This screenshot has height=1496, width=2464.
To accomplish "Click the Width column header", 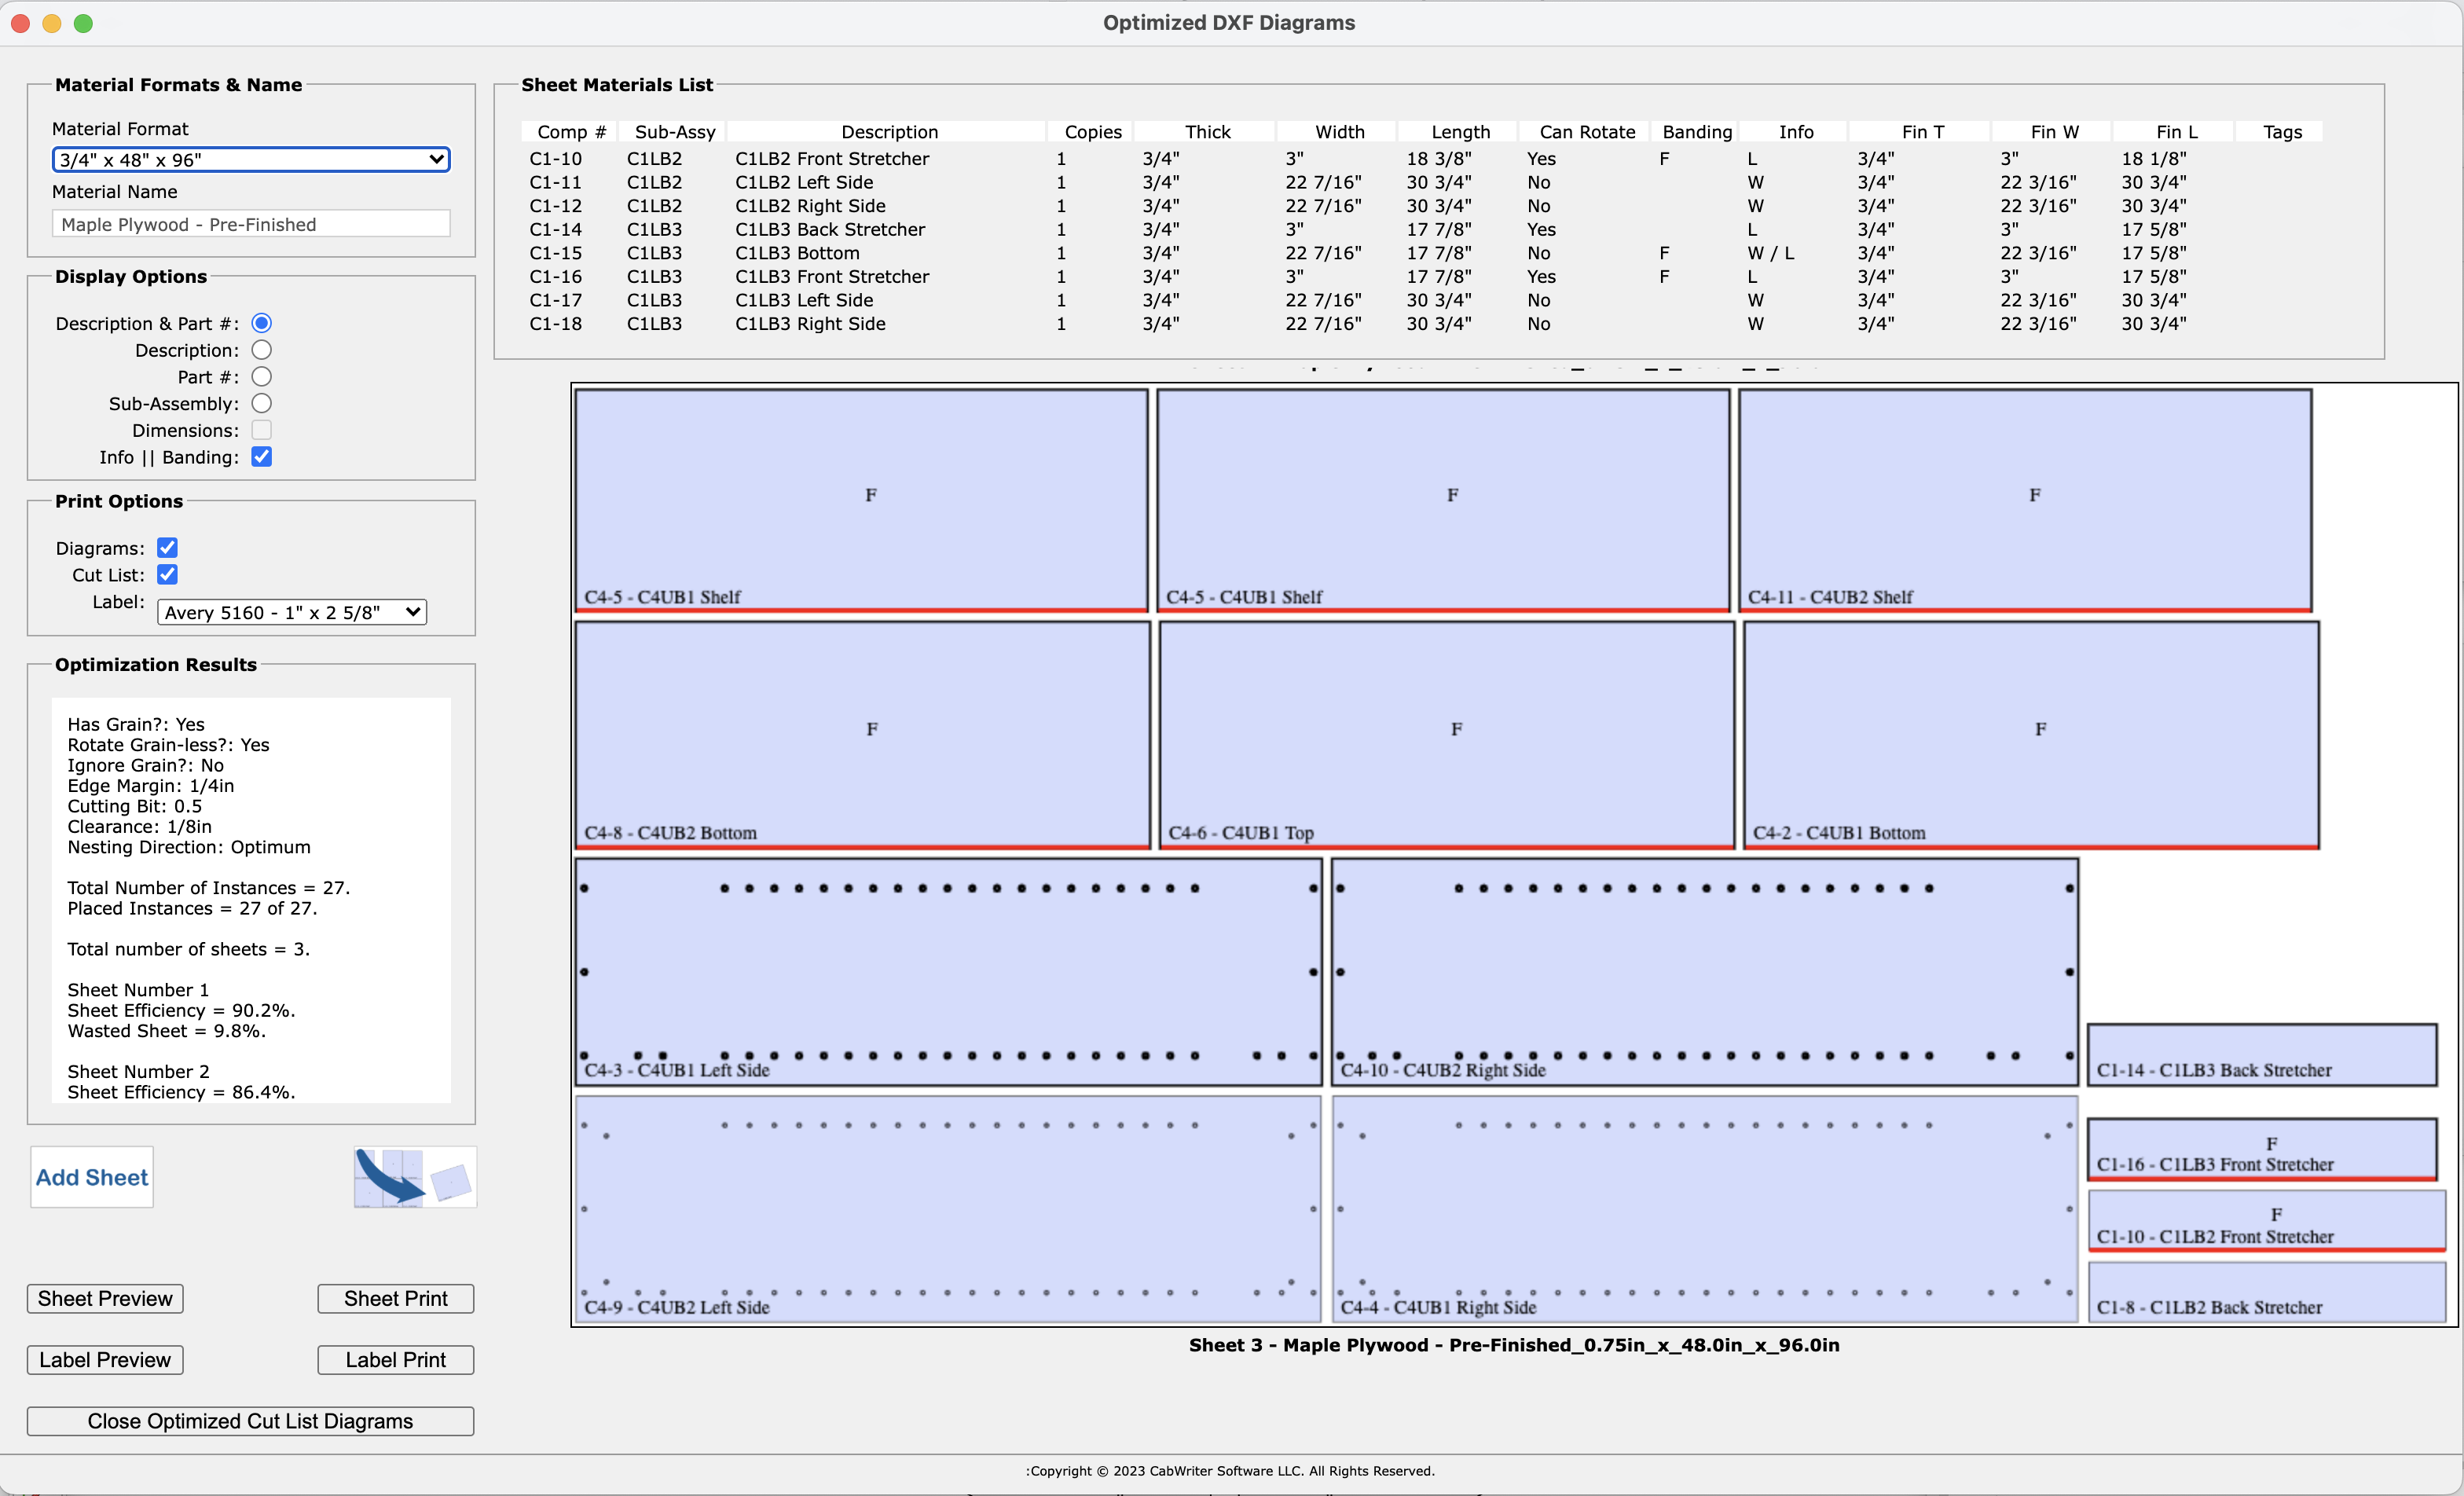I will pyautogui.click(x=1338, y=132).
